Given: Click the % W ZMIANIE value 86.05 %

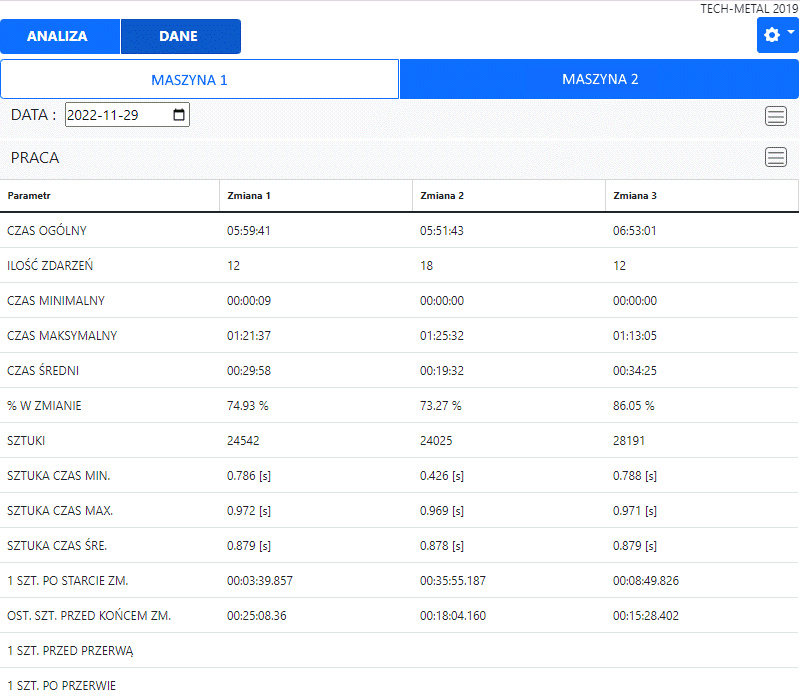Looking at the screenshot, I should coord(633,406).
